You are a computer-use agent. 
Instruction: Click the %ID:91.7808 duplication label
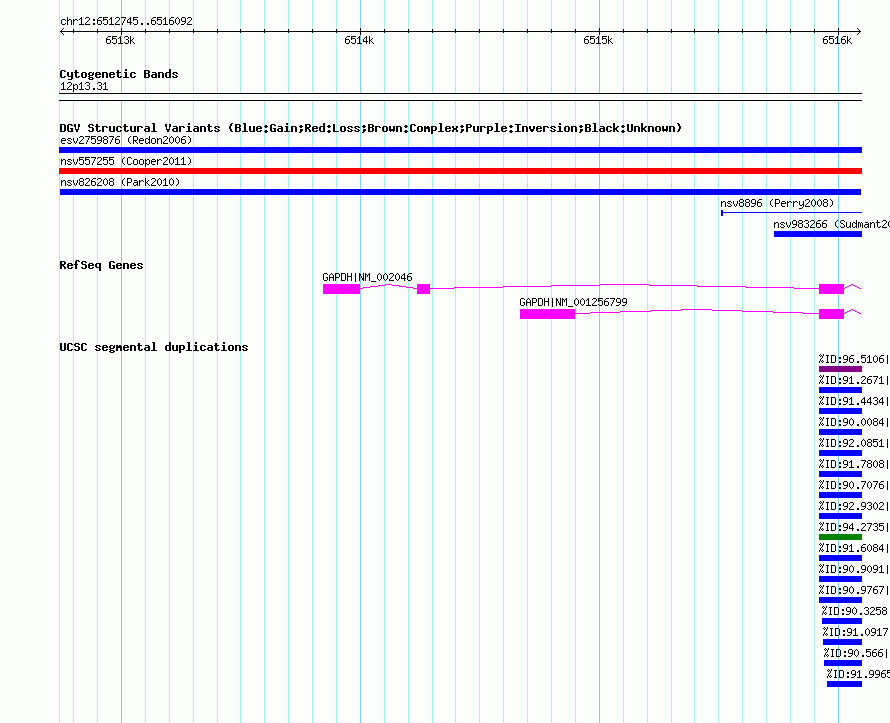[x=854, y=464]
